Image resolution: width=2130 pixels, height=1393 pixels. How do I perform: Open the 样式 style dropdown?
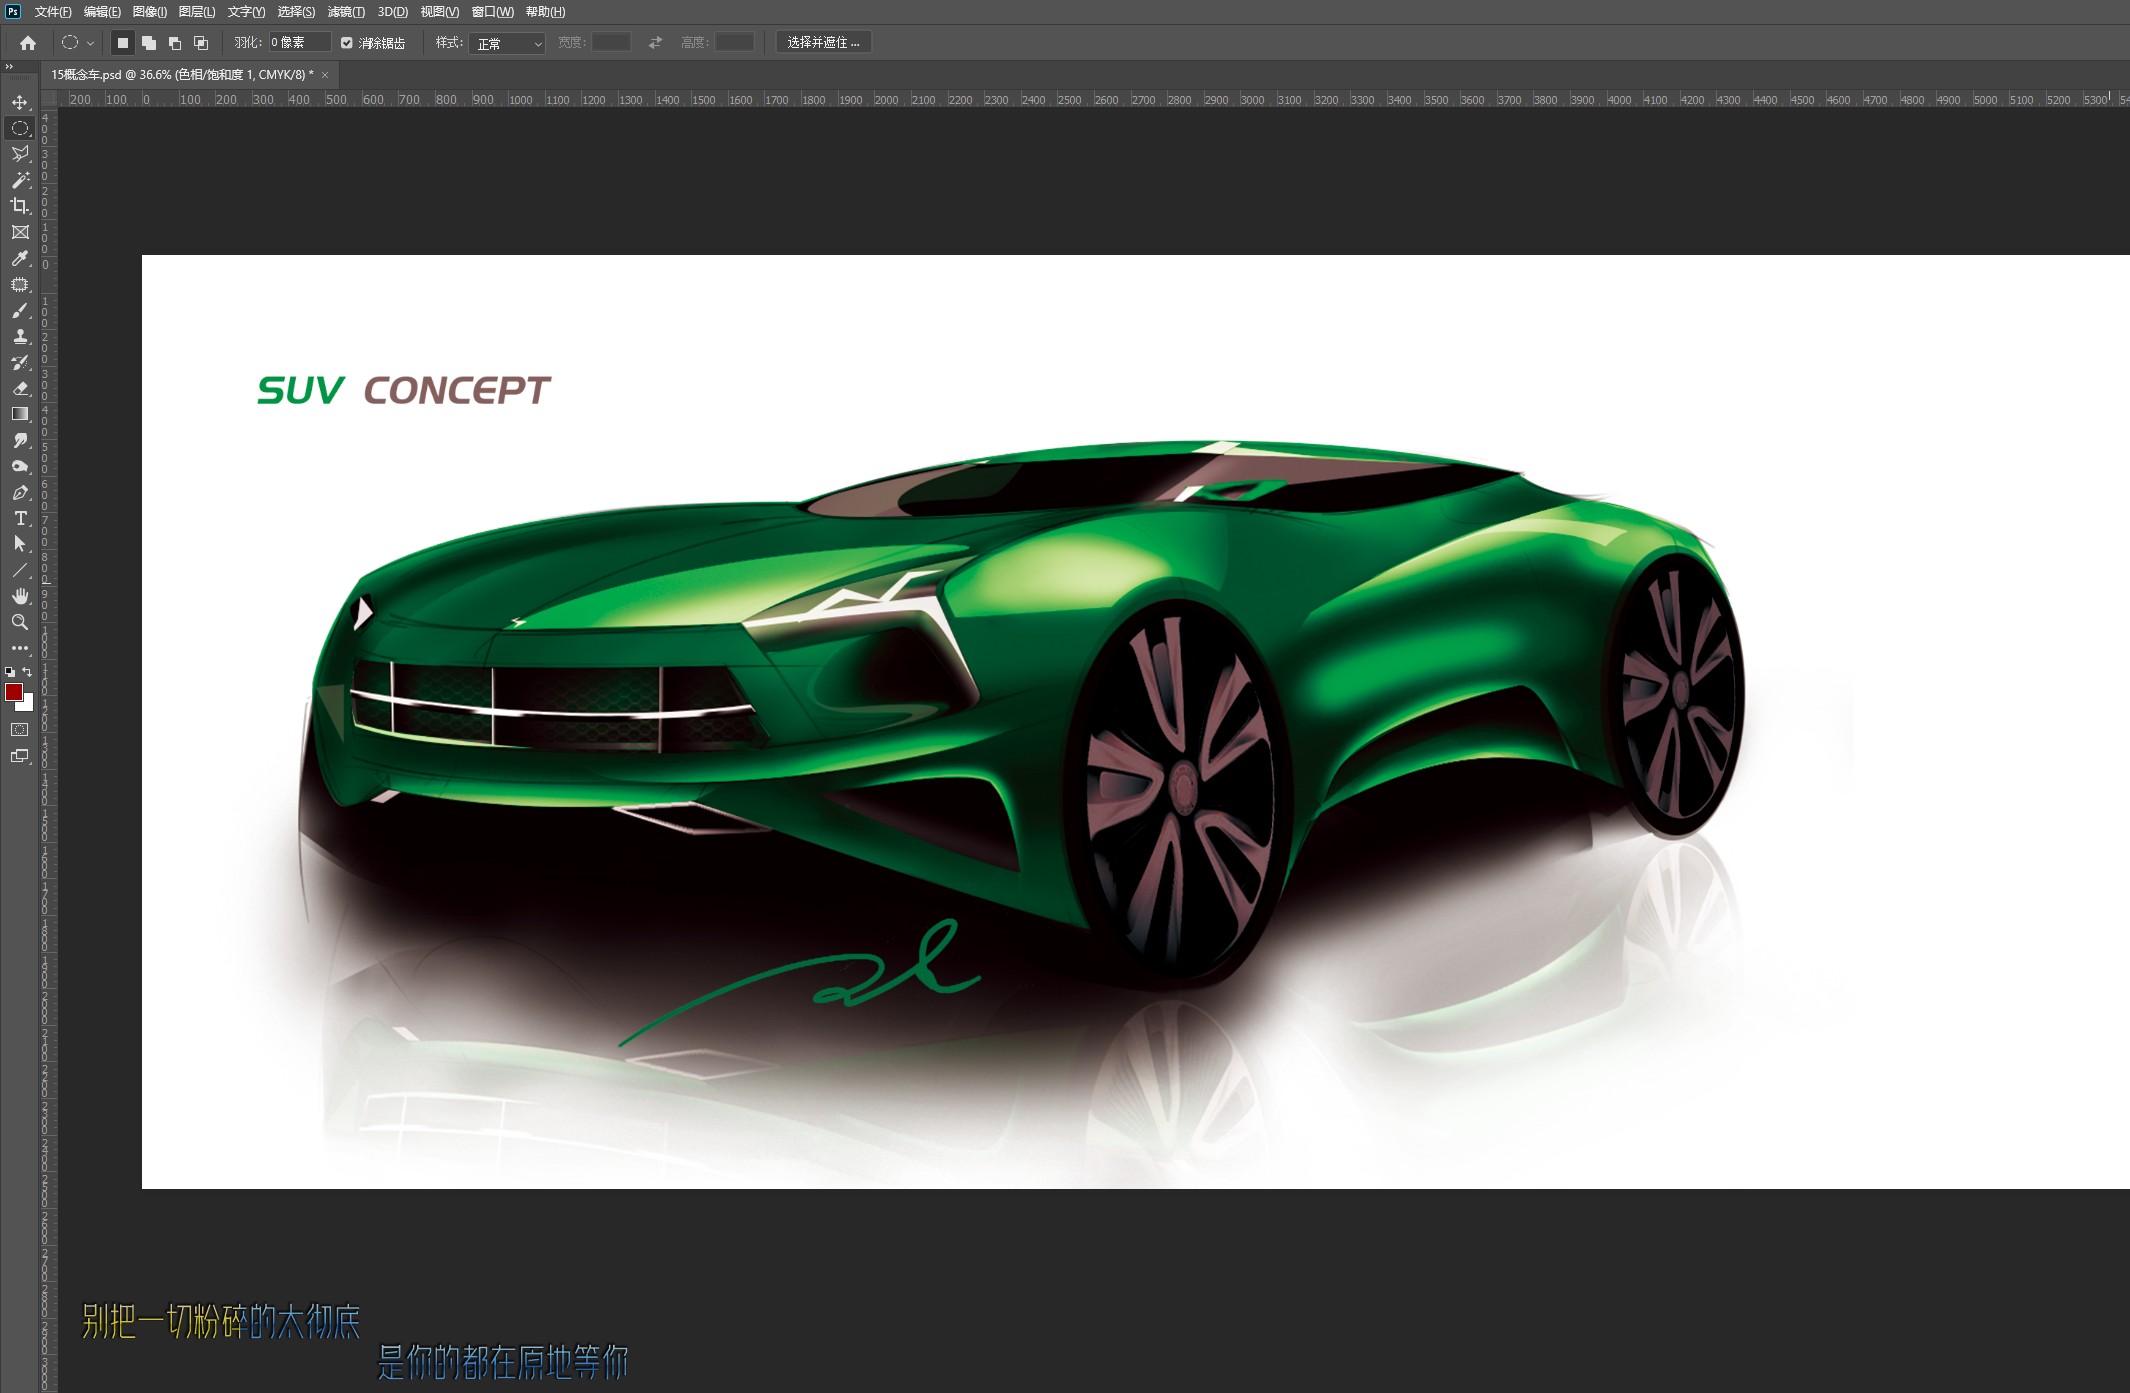[507, 44]
